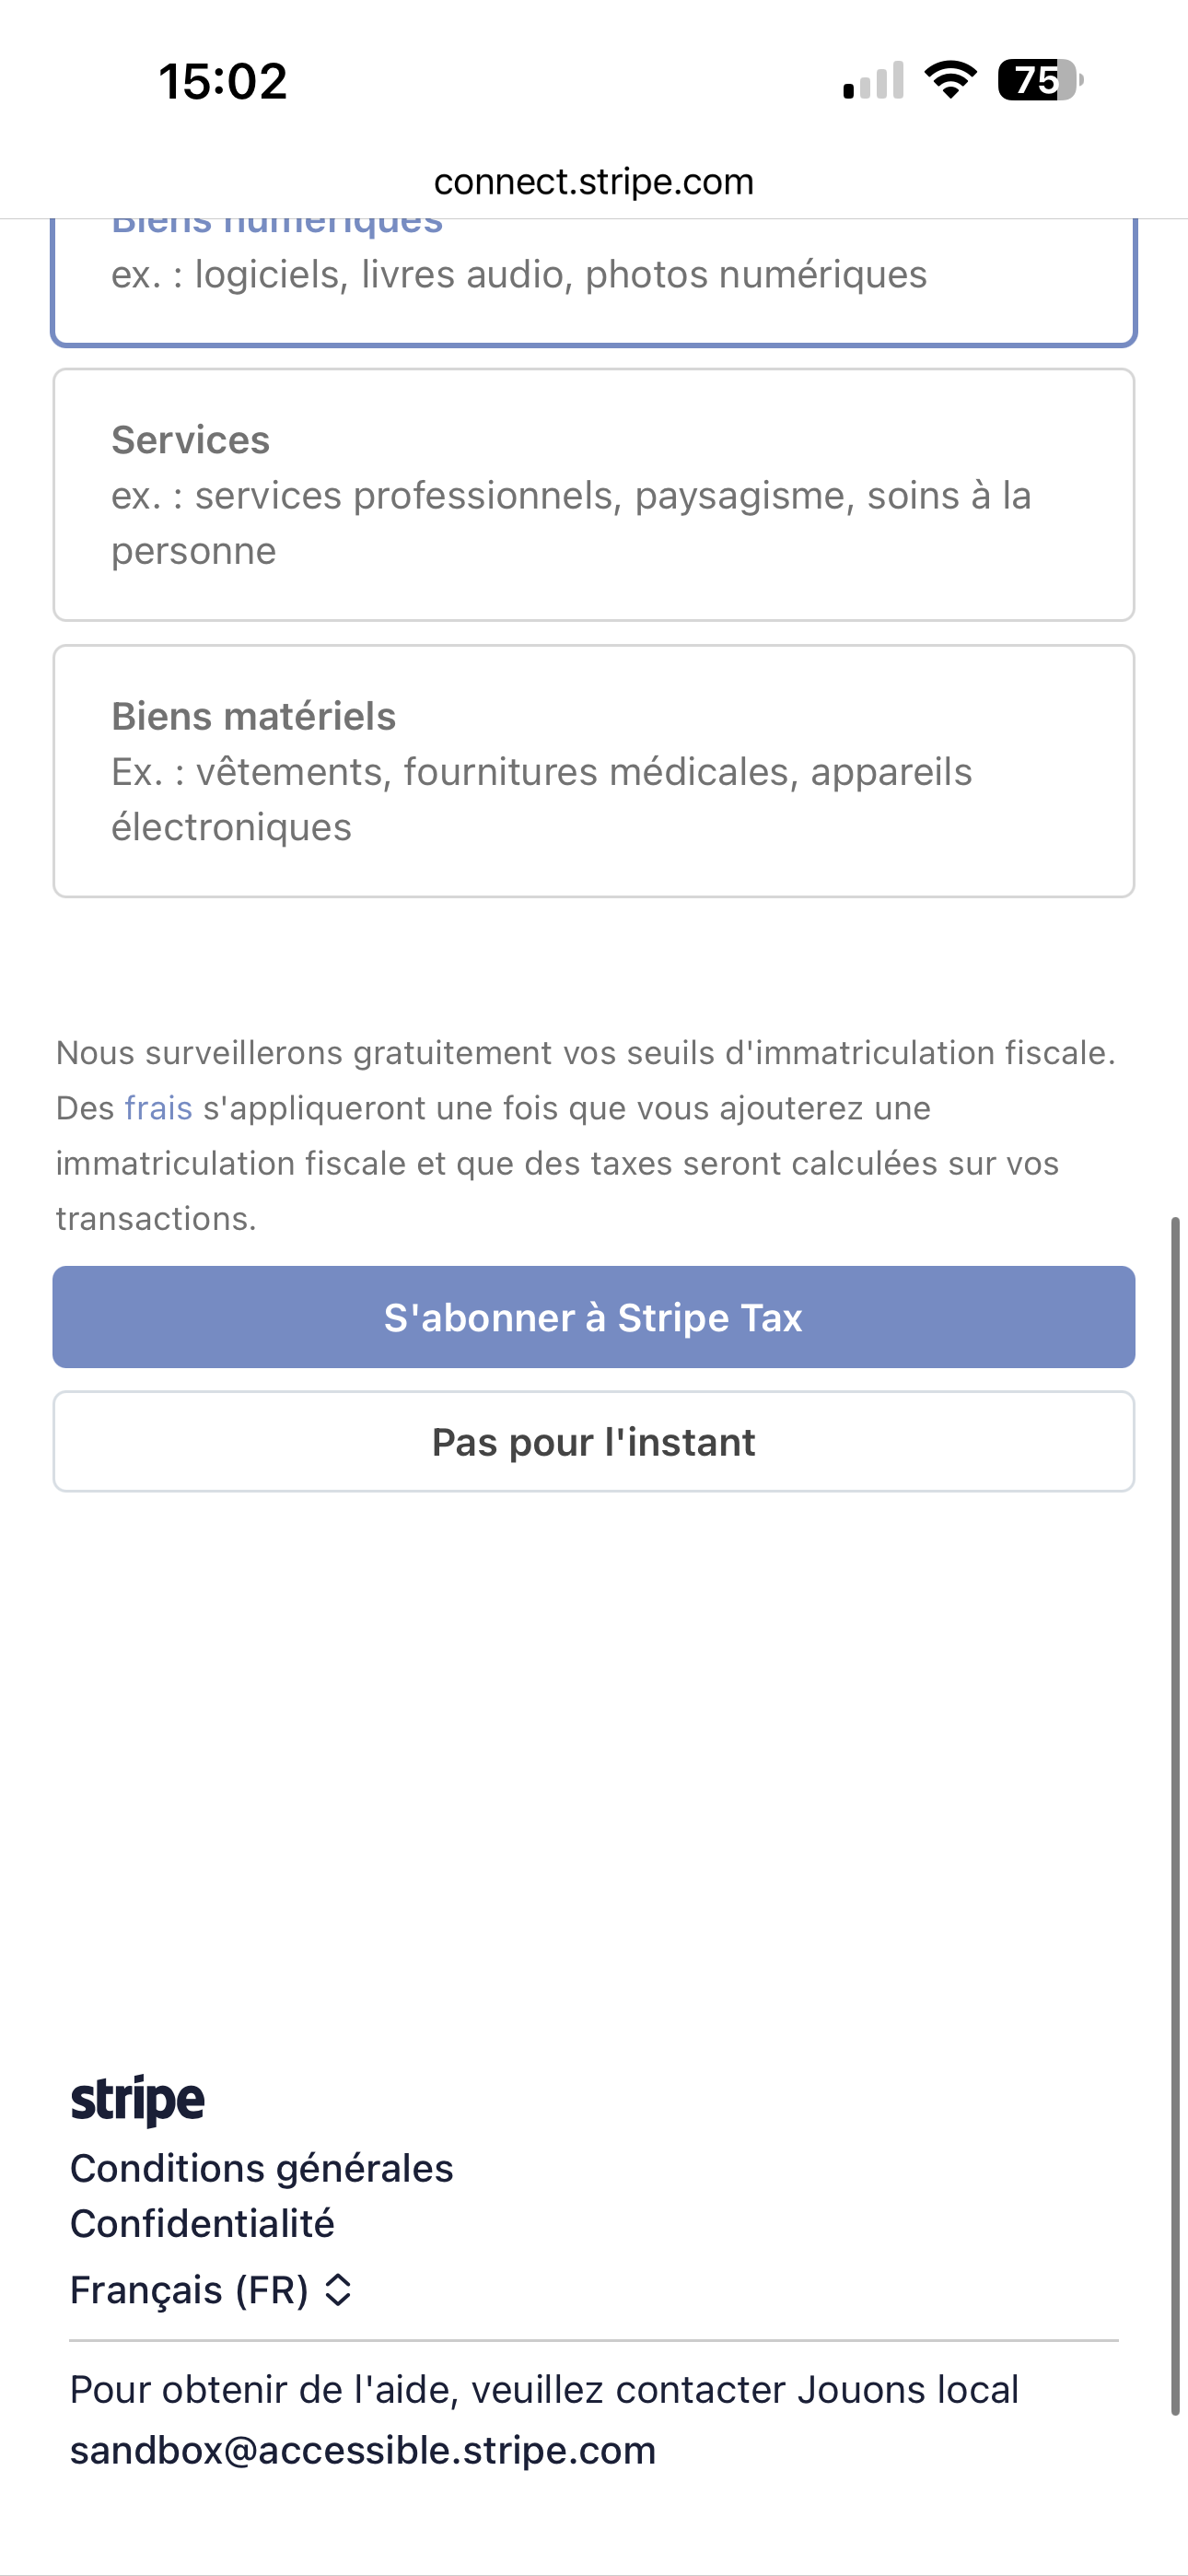Screen dimensions: 1188x2576
Task: Click the up-down chevron beside Français (FR)
Action: click(x=338, y=2290)
